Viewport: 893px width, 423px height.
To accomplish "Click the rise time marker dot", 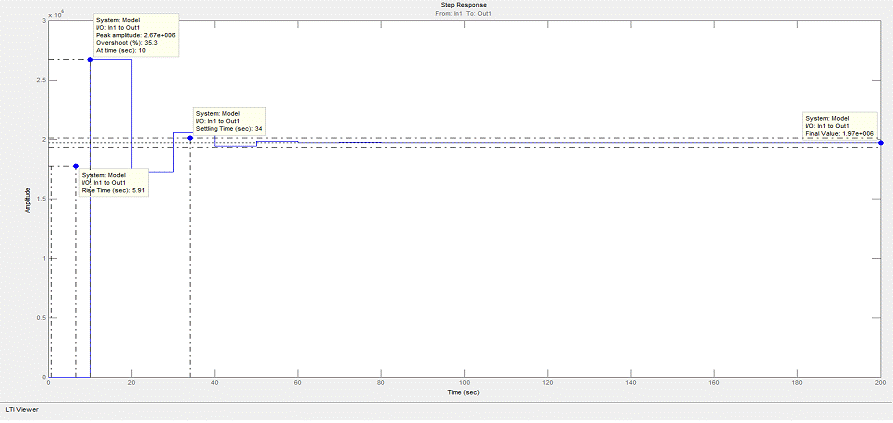I will 76,166.
